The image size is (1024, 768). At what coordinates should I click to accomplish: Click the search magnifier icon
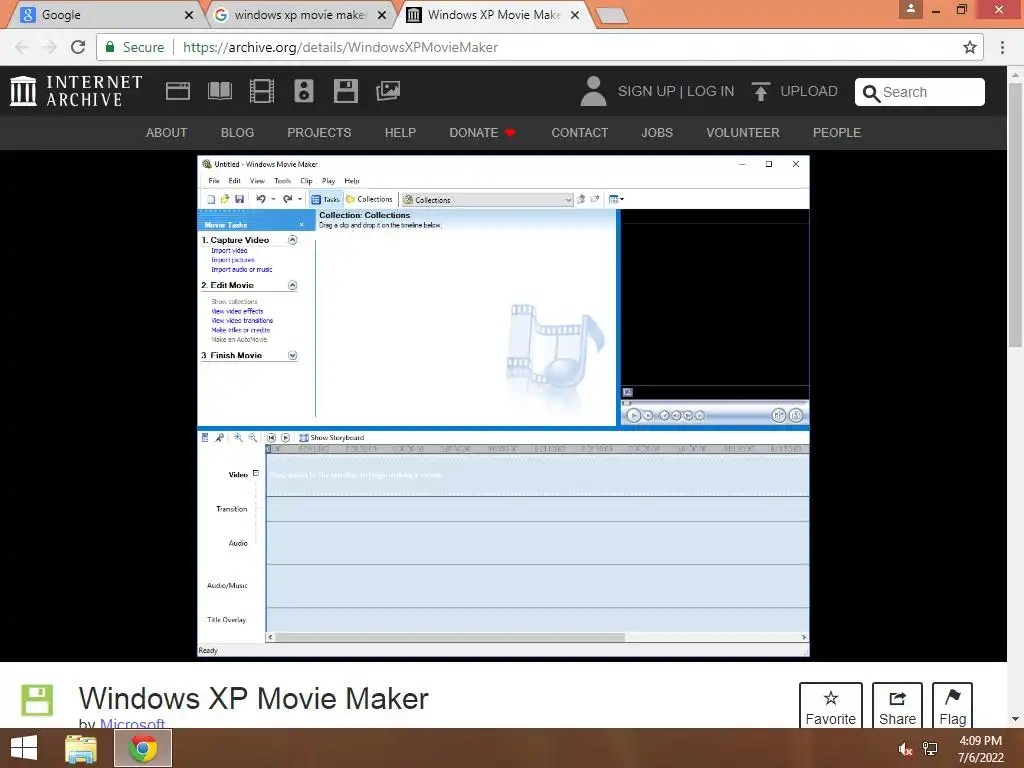coord(871,93)
